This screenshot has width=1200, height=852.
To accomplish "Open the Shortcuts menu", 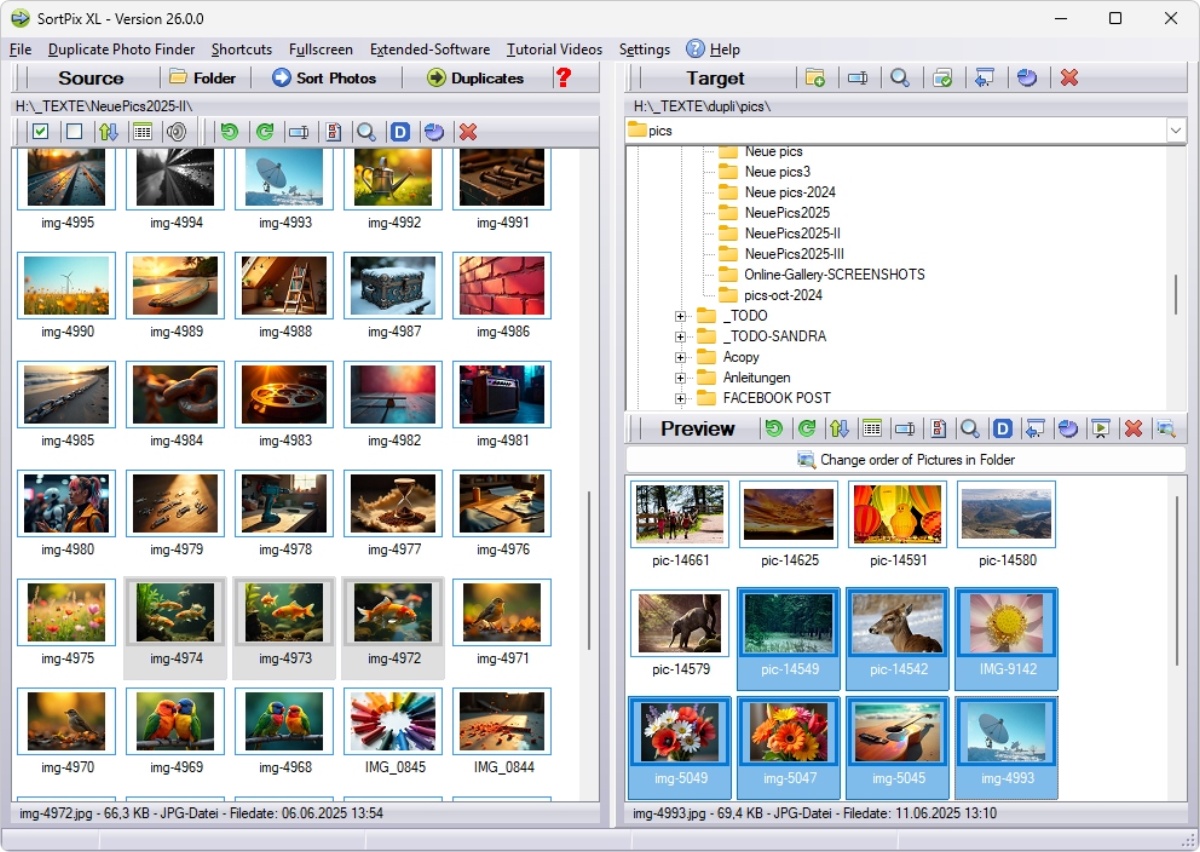I will click(241, 49).
